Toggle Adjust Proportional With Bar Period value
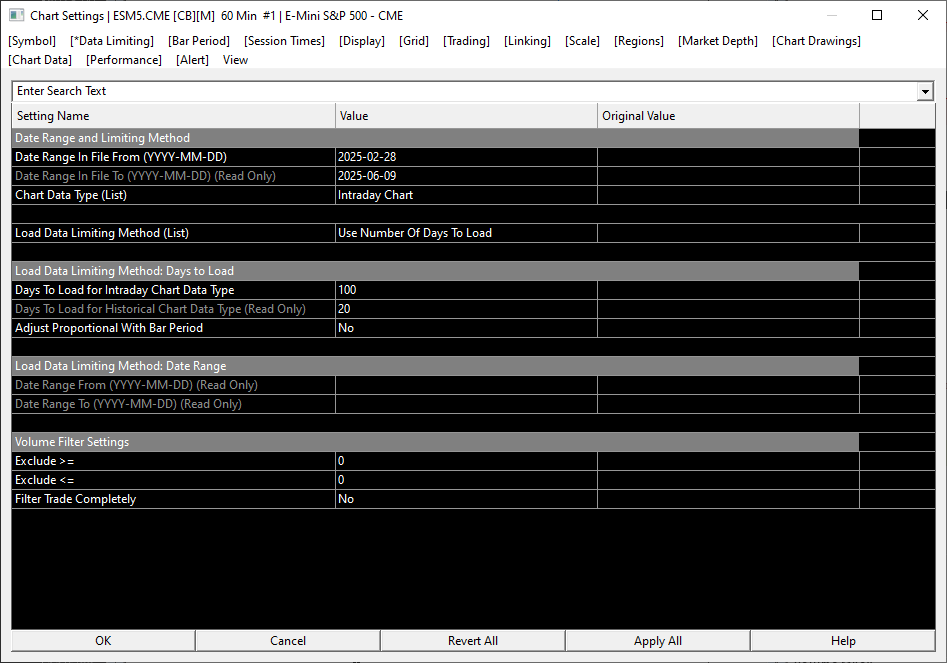Image resolution: width=947 pixels, height=663 pixels. (466, 328)
